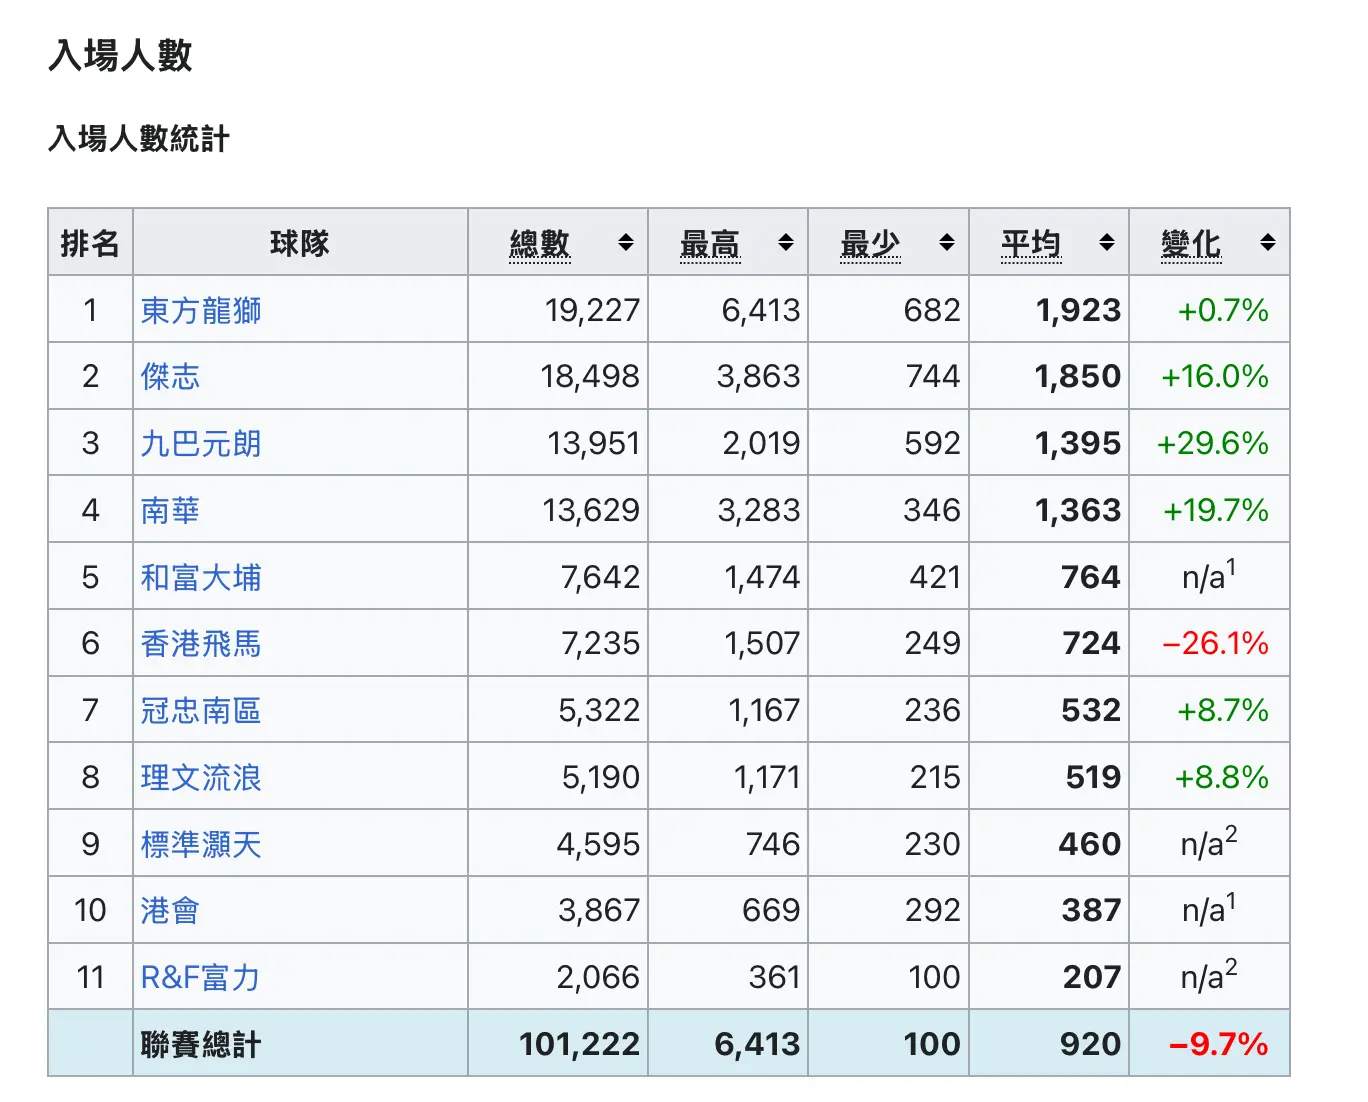Screen dimensions: 1368x1102
Task: Select the total value 19,227
Action: pyautogui.click(x=592, y=310)
